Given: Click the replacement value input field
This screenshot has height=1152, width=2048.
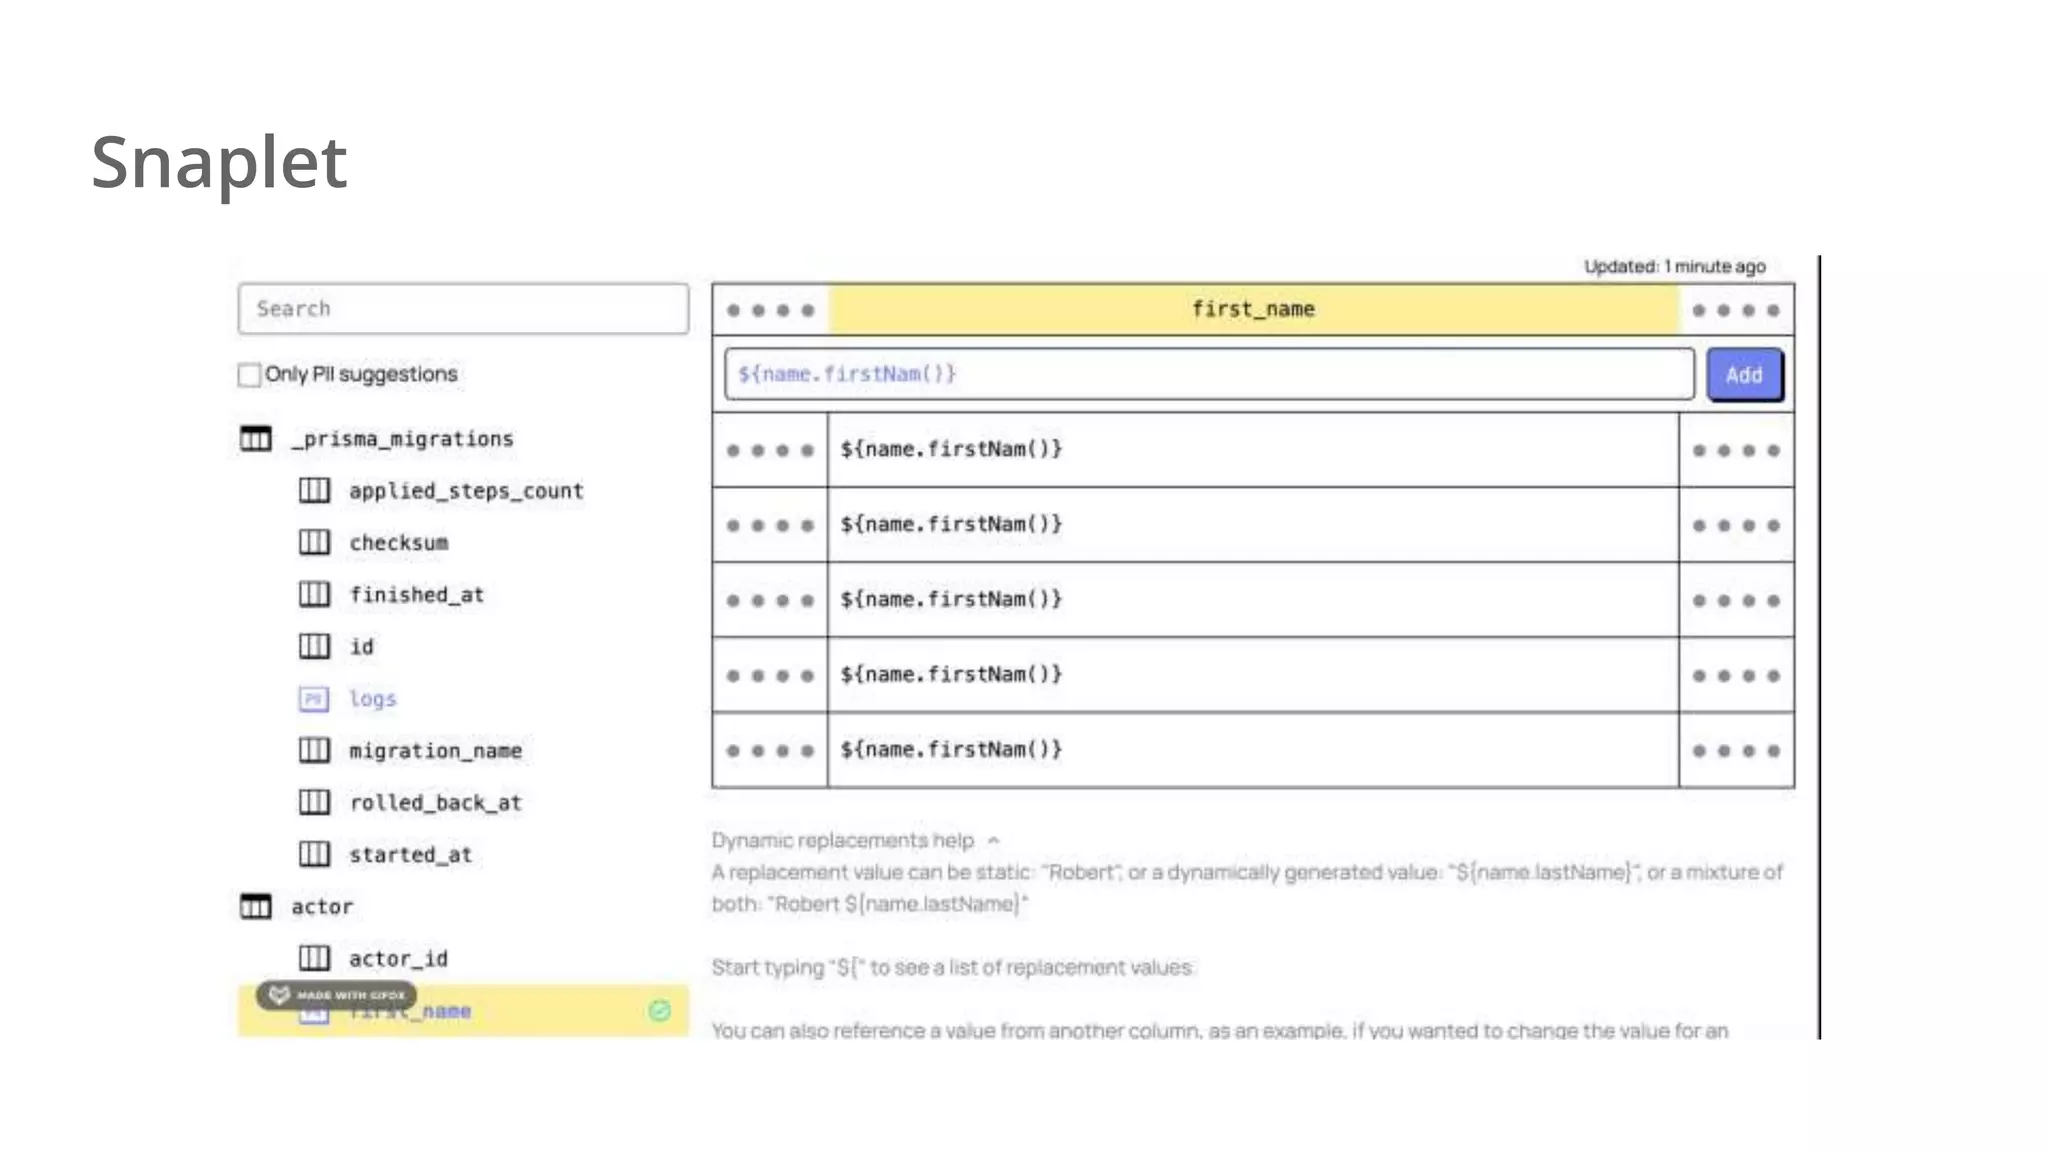Looking at the screenshot, I should point(1208,374).
